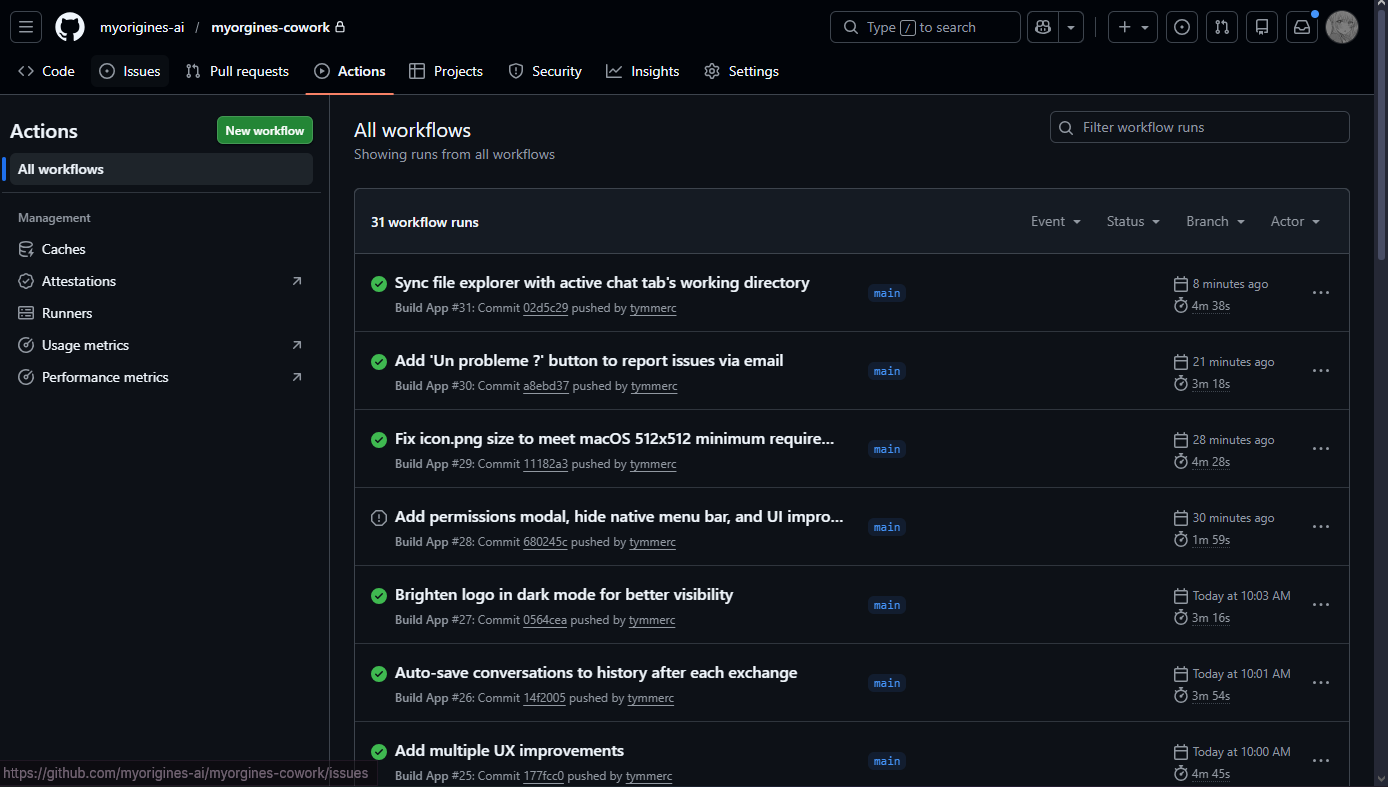
Task: Focus the Filter workflow runs field
Action: (1199, 127)
